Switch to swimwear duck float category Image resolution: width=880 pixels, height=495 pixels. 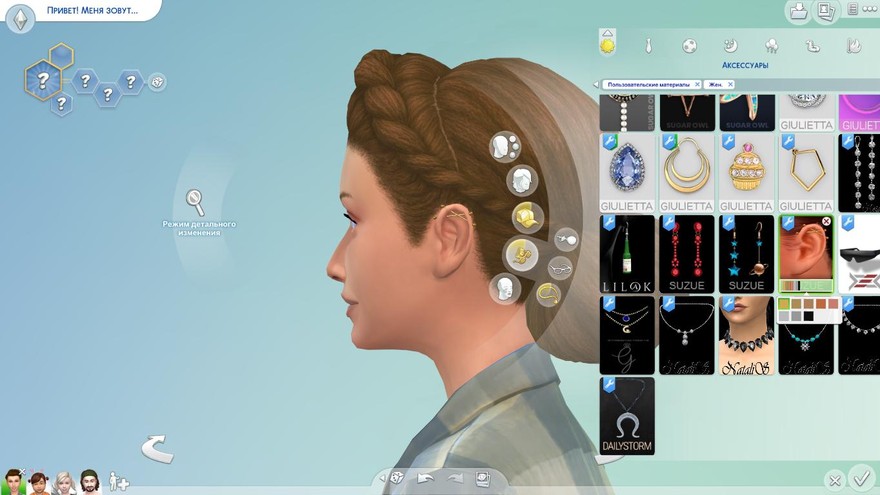(813, 46)
